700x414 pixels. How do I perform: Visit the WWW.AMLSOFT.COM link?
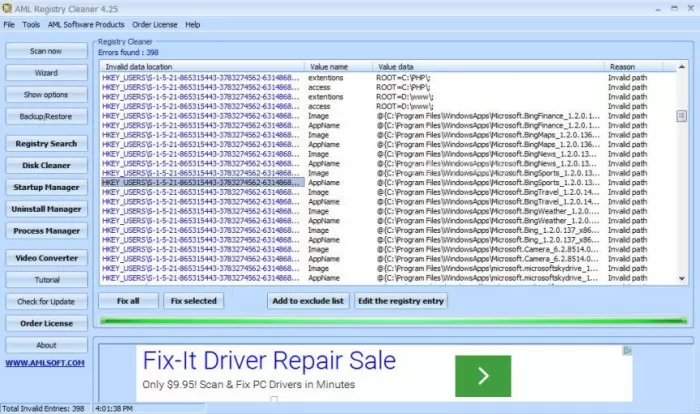(45, 363)
